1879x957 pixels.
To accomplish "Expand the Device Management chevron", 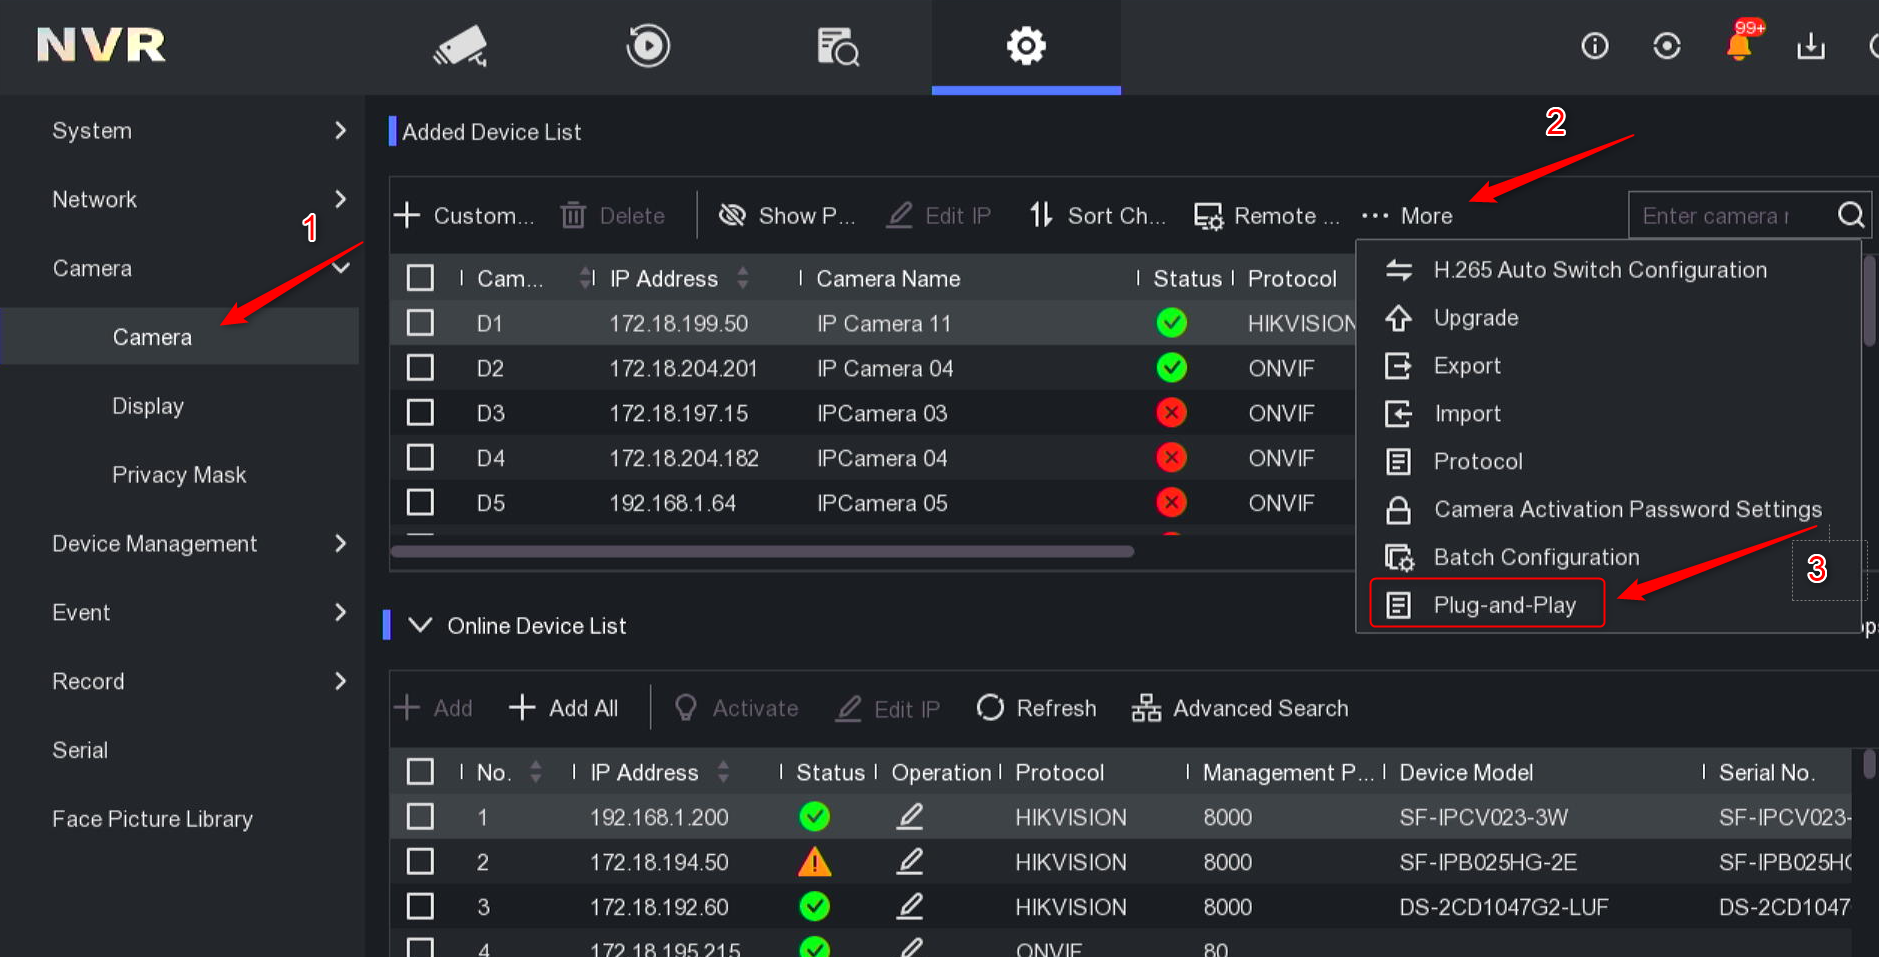I will [x=340, y=543].
